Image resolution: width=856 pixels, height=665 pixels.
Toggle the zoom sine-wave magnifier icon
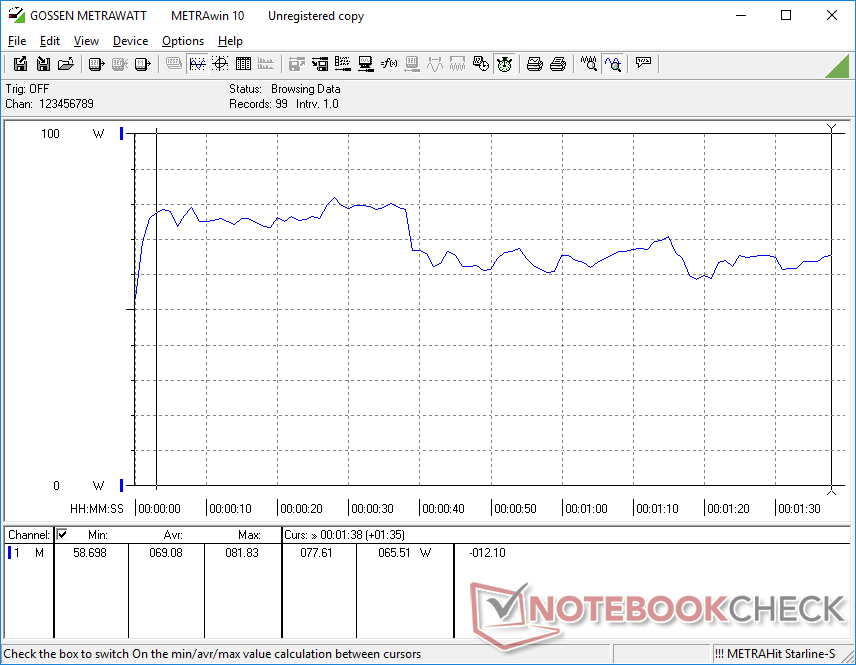[x=613, y=64]
